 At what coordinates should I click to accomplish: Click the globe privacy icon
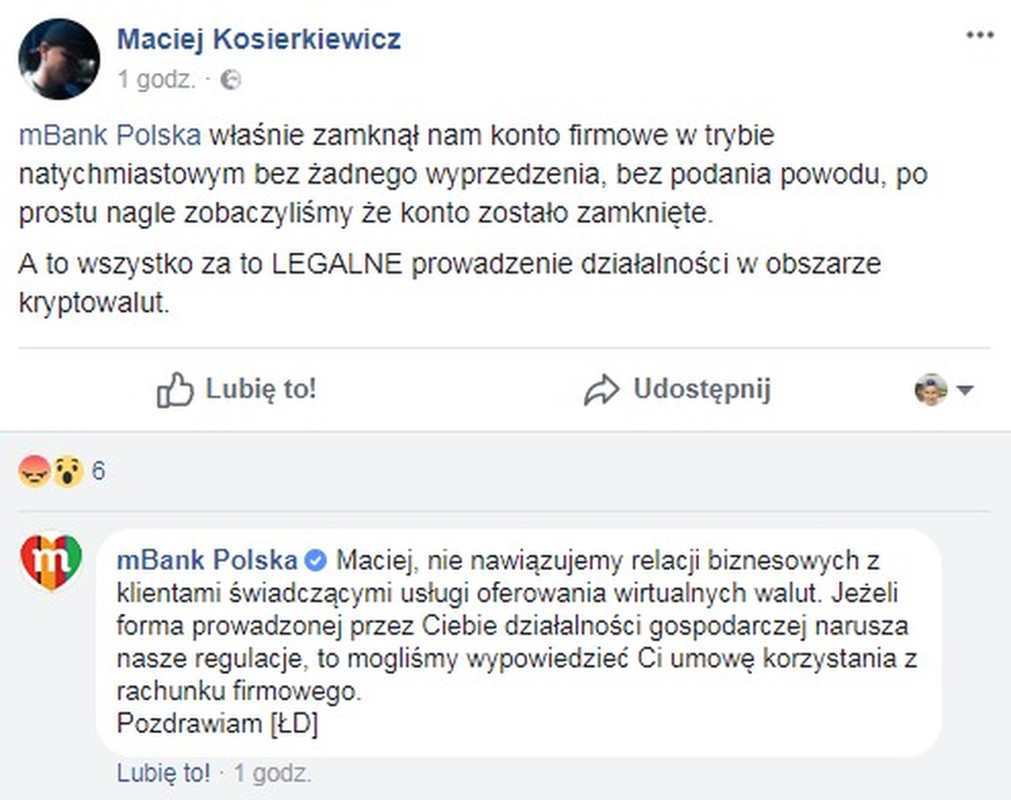coord(230,80)
